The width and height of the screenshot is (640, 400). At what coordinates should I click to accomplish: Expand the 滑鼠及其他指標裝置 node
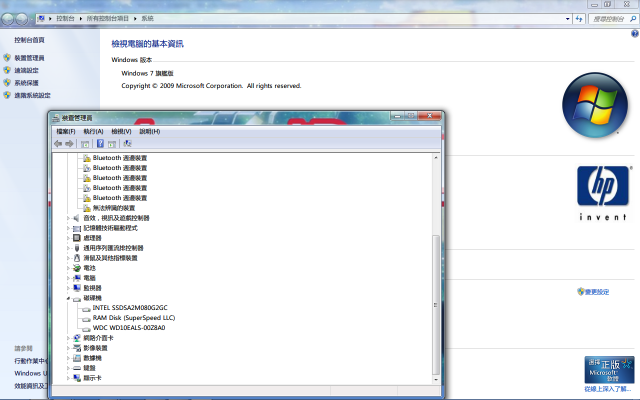pos(68,258)
